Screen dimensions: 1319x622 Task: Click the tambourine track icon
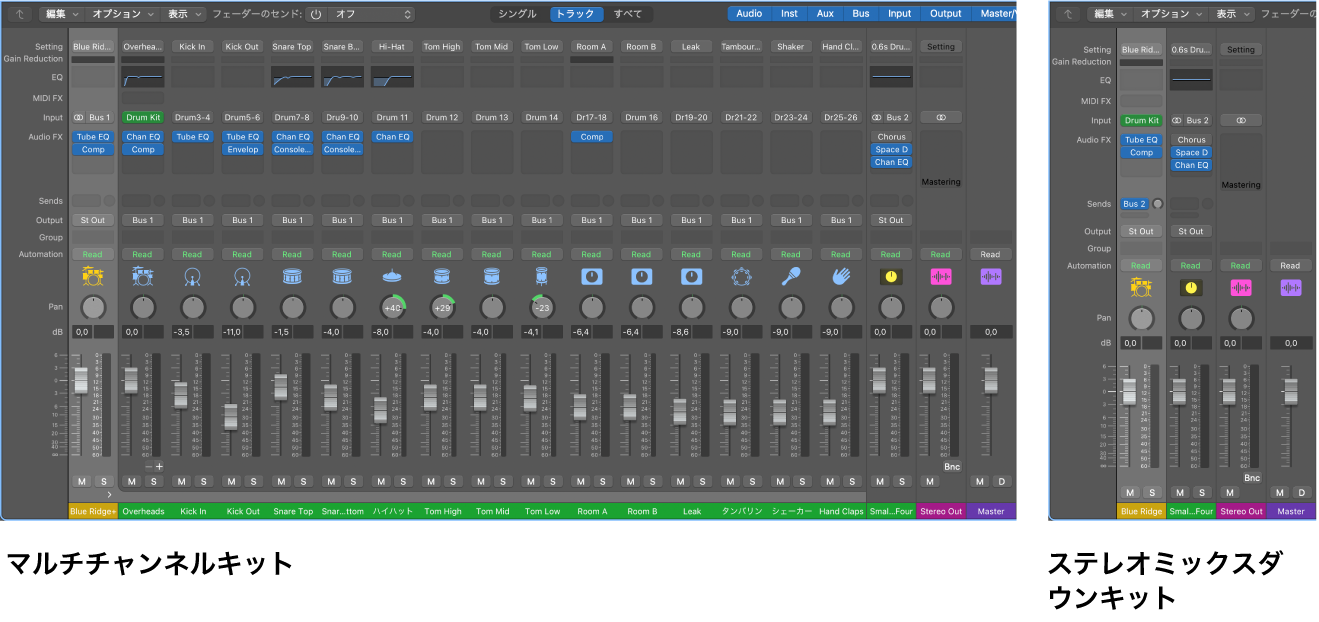pyautogui.click(x=740, y=277)
